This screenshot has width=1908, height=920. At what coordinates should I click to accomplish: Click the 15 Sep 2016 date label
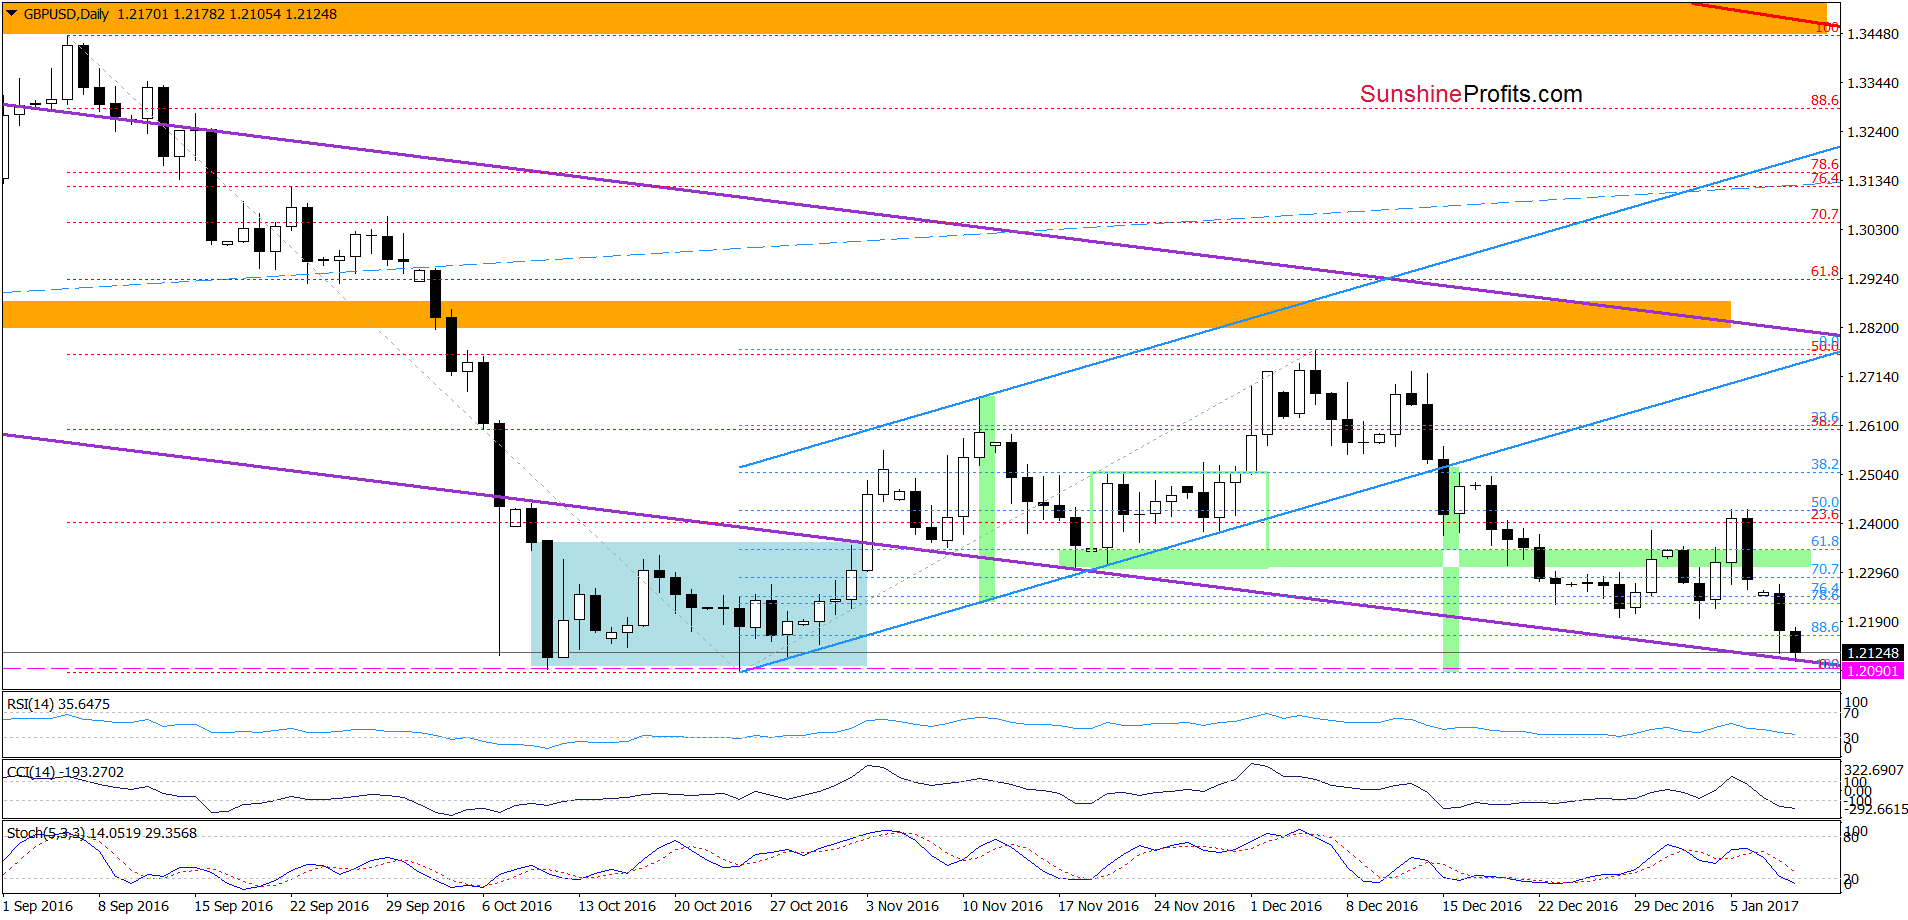tap(233, 906)
